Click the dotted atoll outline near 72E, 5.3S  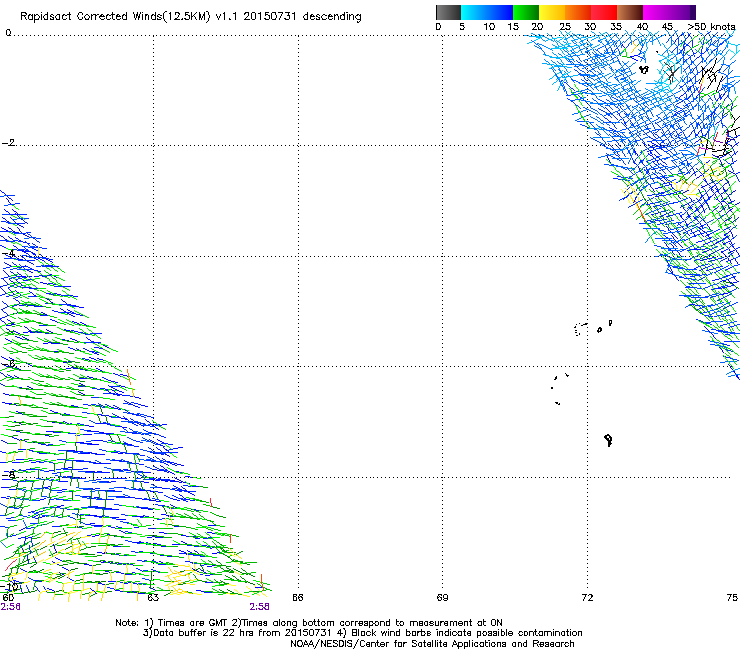(x=580, y=329)
